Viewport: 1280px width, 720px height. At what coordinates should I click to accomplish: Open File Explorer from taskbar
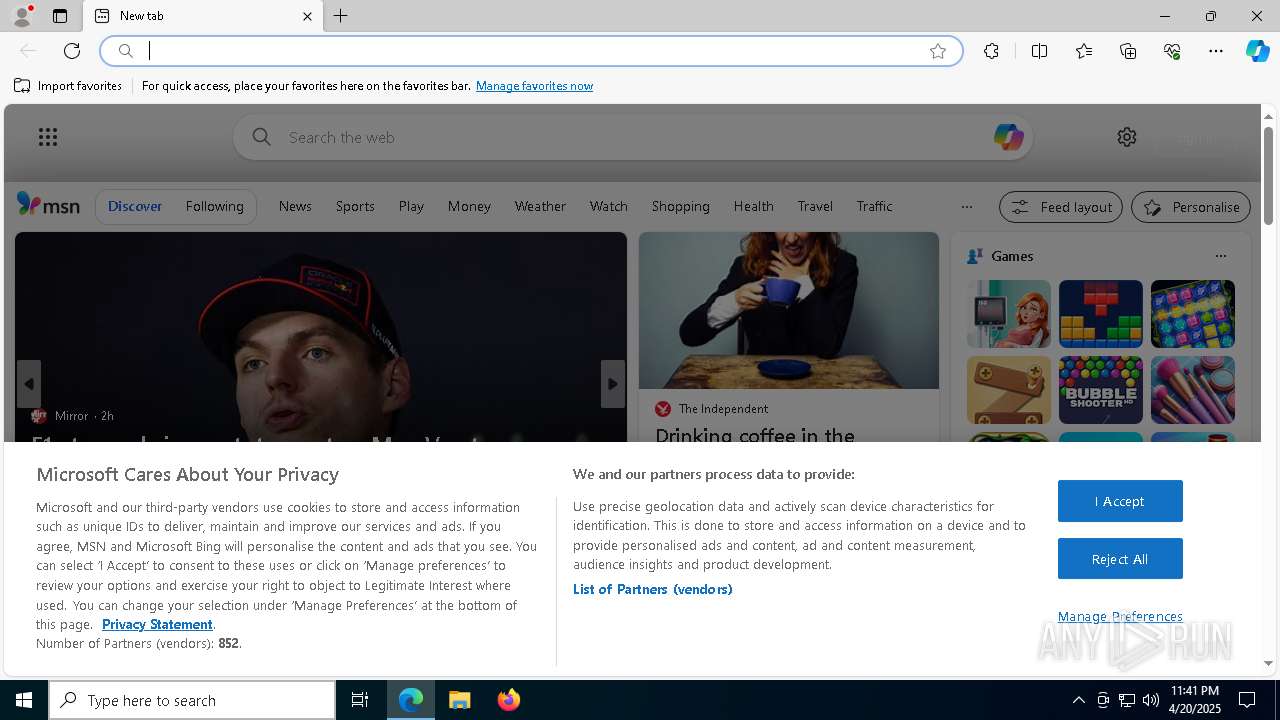460,700
